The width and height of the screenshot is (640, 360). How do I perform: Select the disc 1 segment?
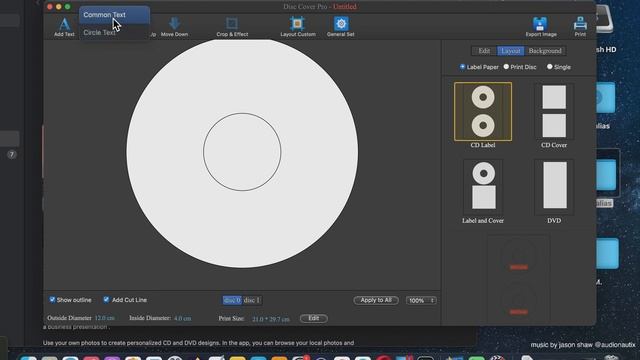(x=251, y=300)
